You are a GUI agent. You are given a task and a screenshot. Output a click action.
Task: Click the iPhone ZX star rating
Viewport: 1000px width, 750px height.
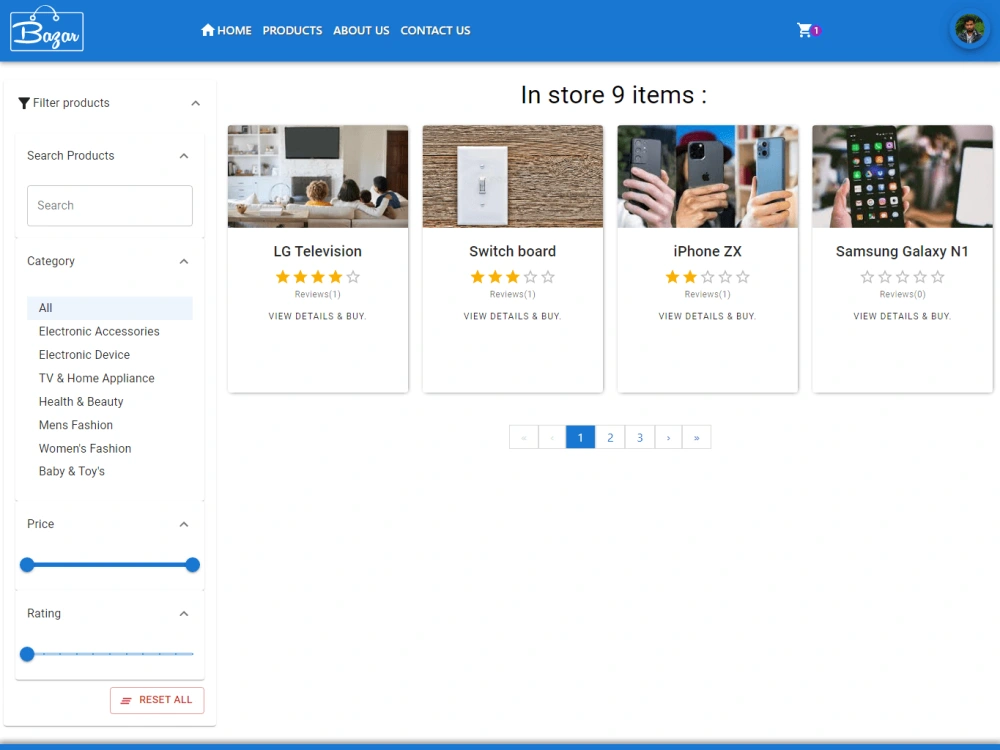(x=707, y=277)
